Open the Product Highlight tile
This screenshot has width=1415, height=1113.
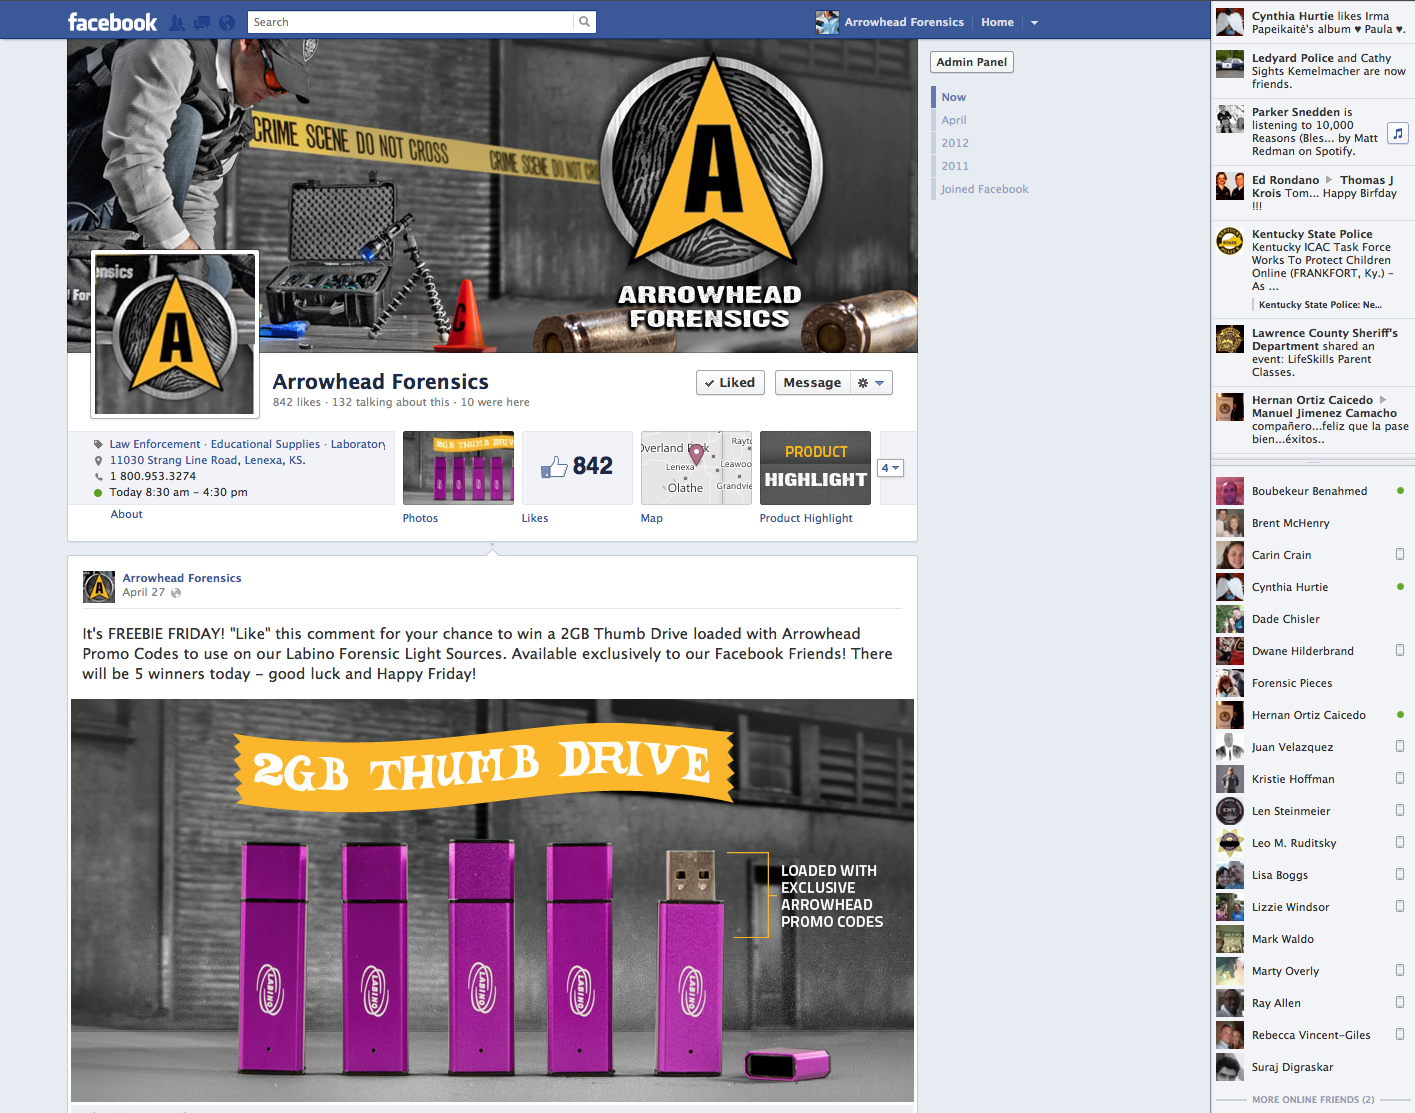[815, 468]
